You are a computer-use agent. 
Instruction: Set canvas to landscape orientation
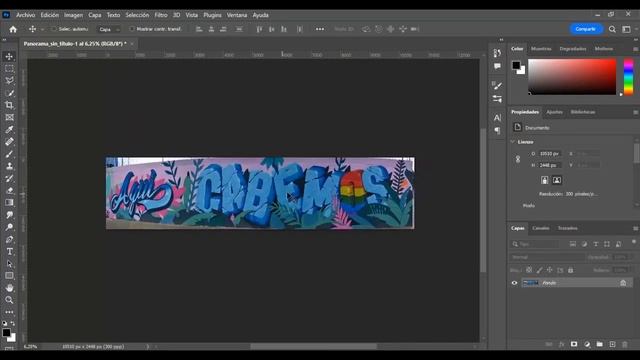click(x=557, y=180)
